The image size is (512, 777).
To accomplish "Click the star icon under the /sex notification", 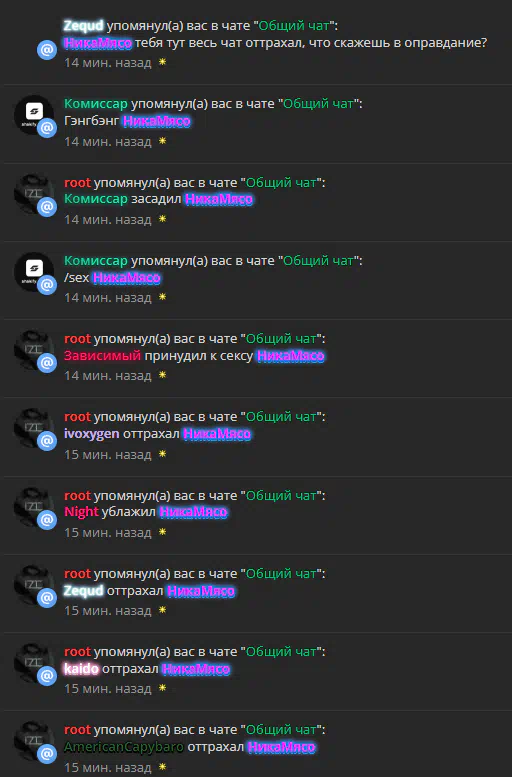I will coord(162,297).
